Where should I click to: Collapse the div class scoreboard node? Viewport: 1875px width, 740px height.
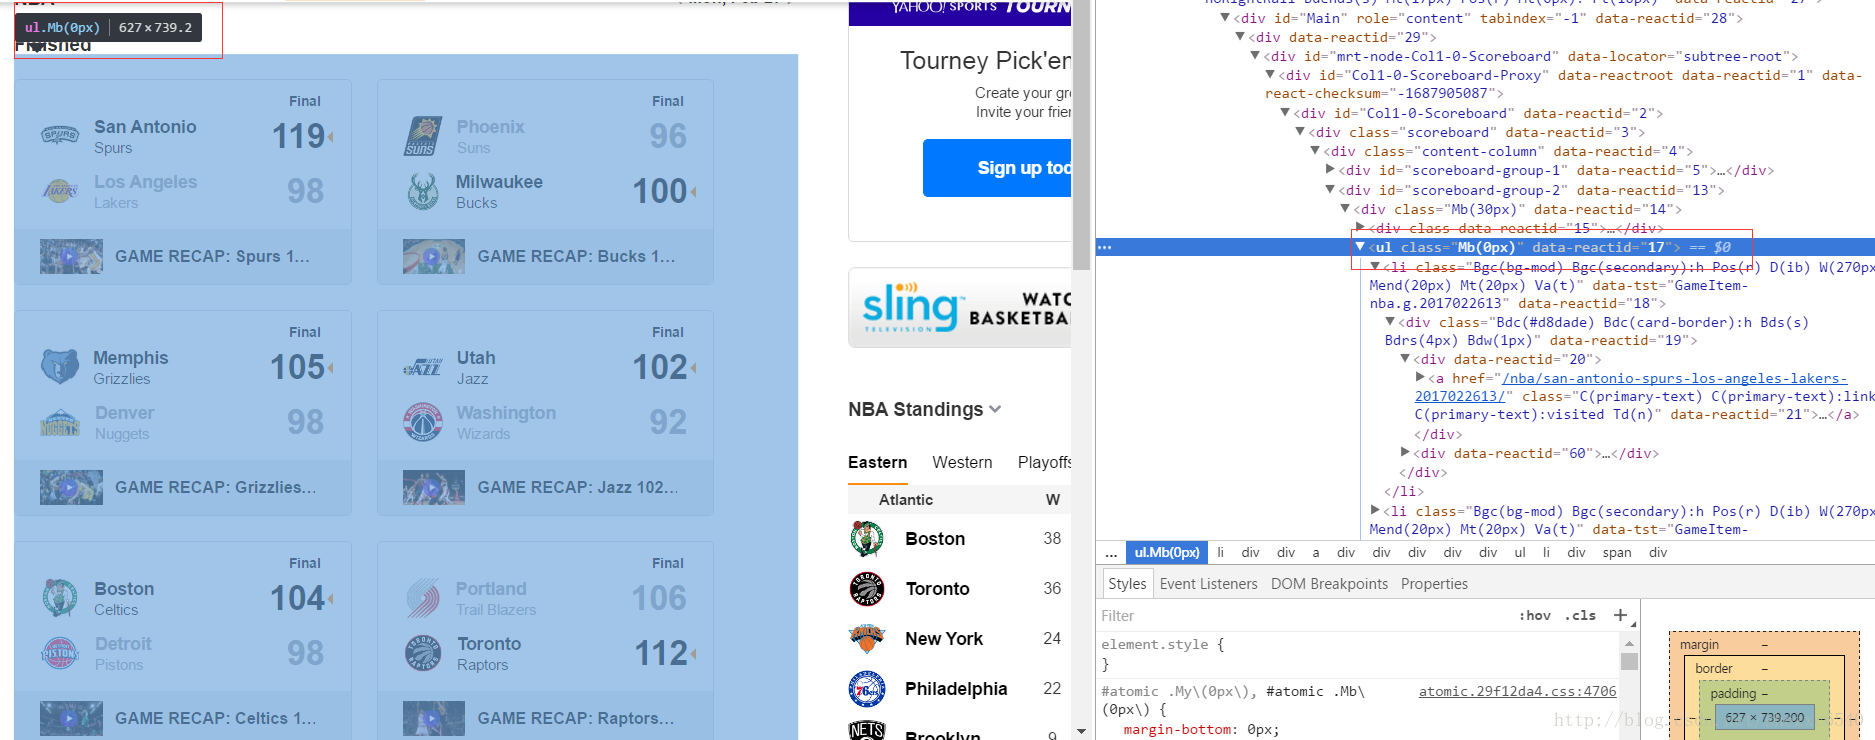pos(1300,132)
